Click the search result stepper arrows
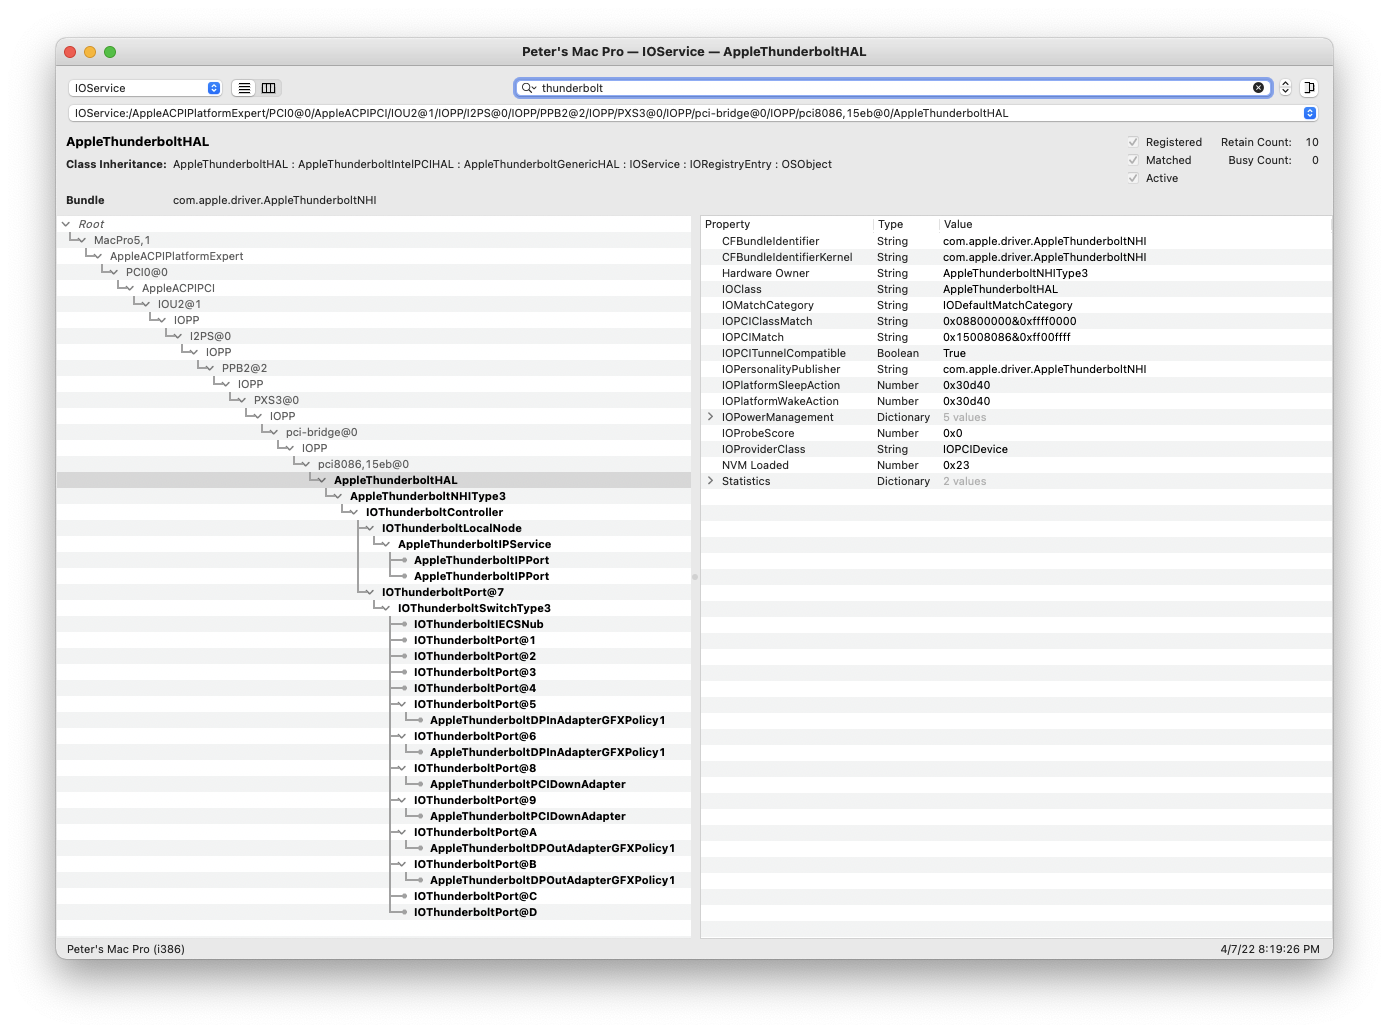The image size is (1389, 1033). [1286, 88]
